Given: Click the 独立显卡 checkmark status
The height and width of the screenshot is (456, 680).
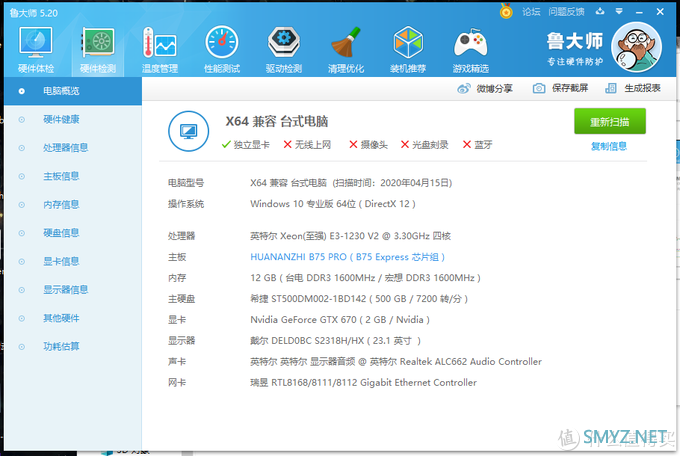Looking at the screenshot, I should tap(245, 145).
